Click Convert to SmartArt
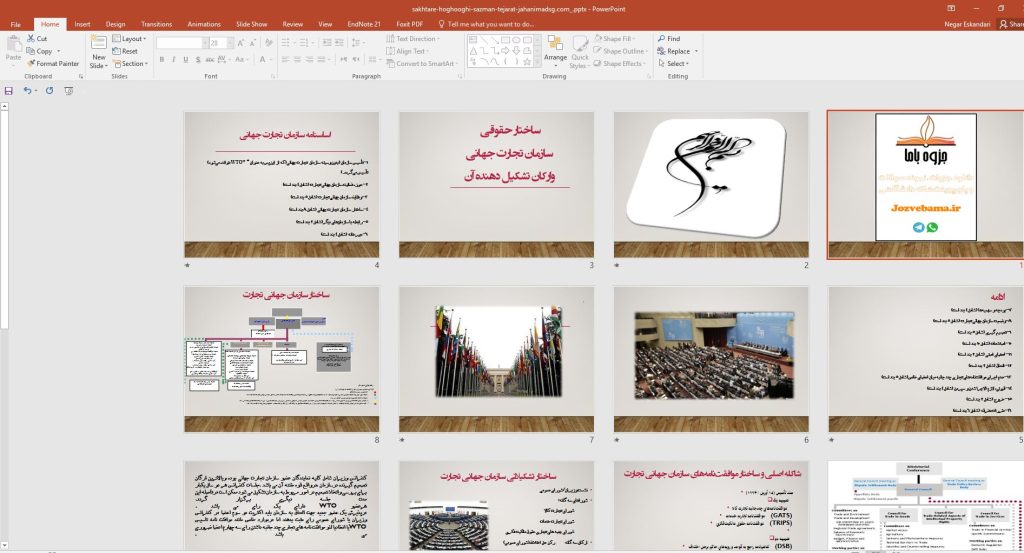The width and height of the screenshot is (1024, 553). (x=423, y=63)
